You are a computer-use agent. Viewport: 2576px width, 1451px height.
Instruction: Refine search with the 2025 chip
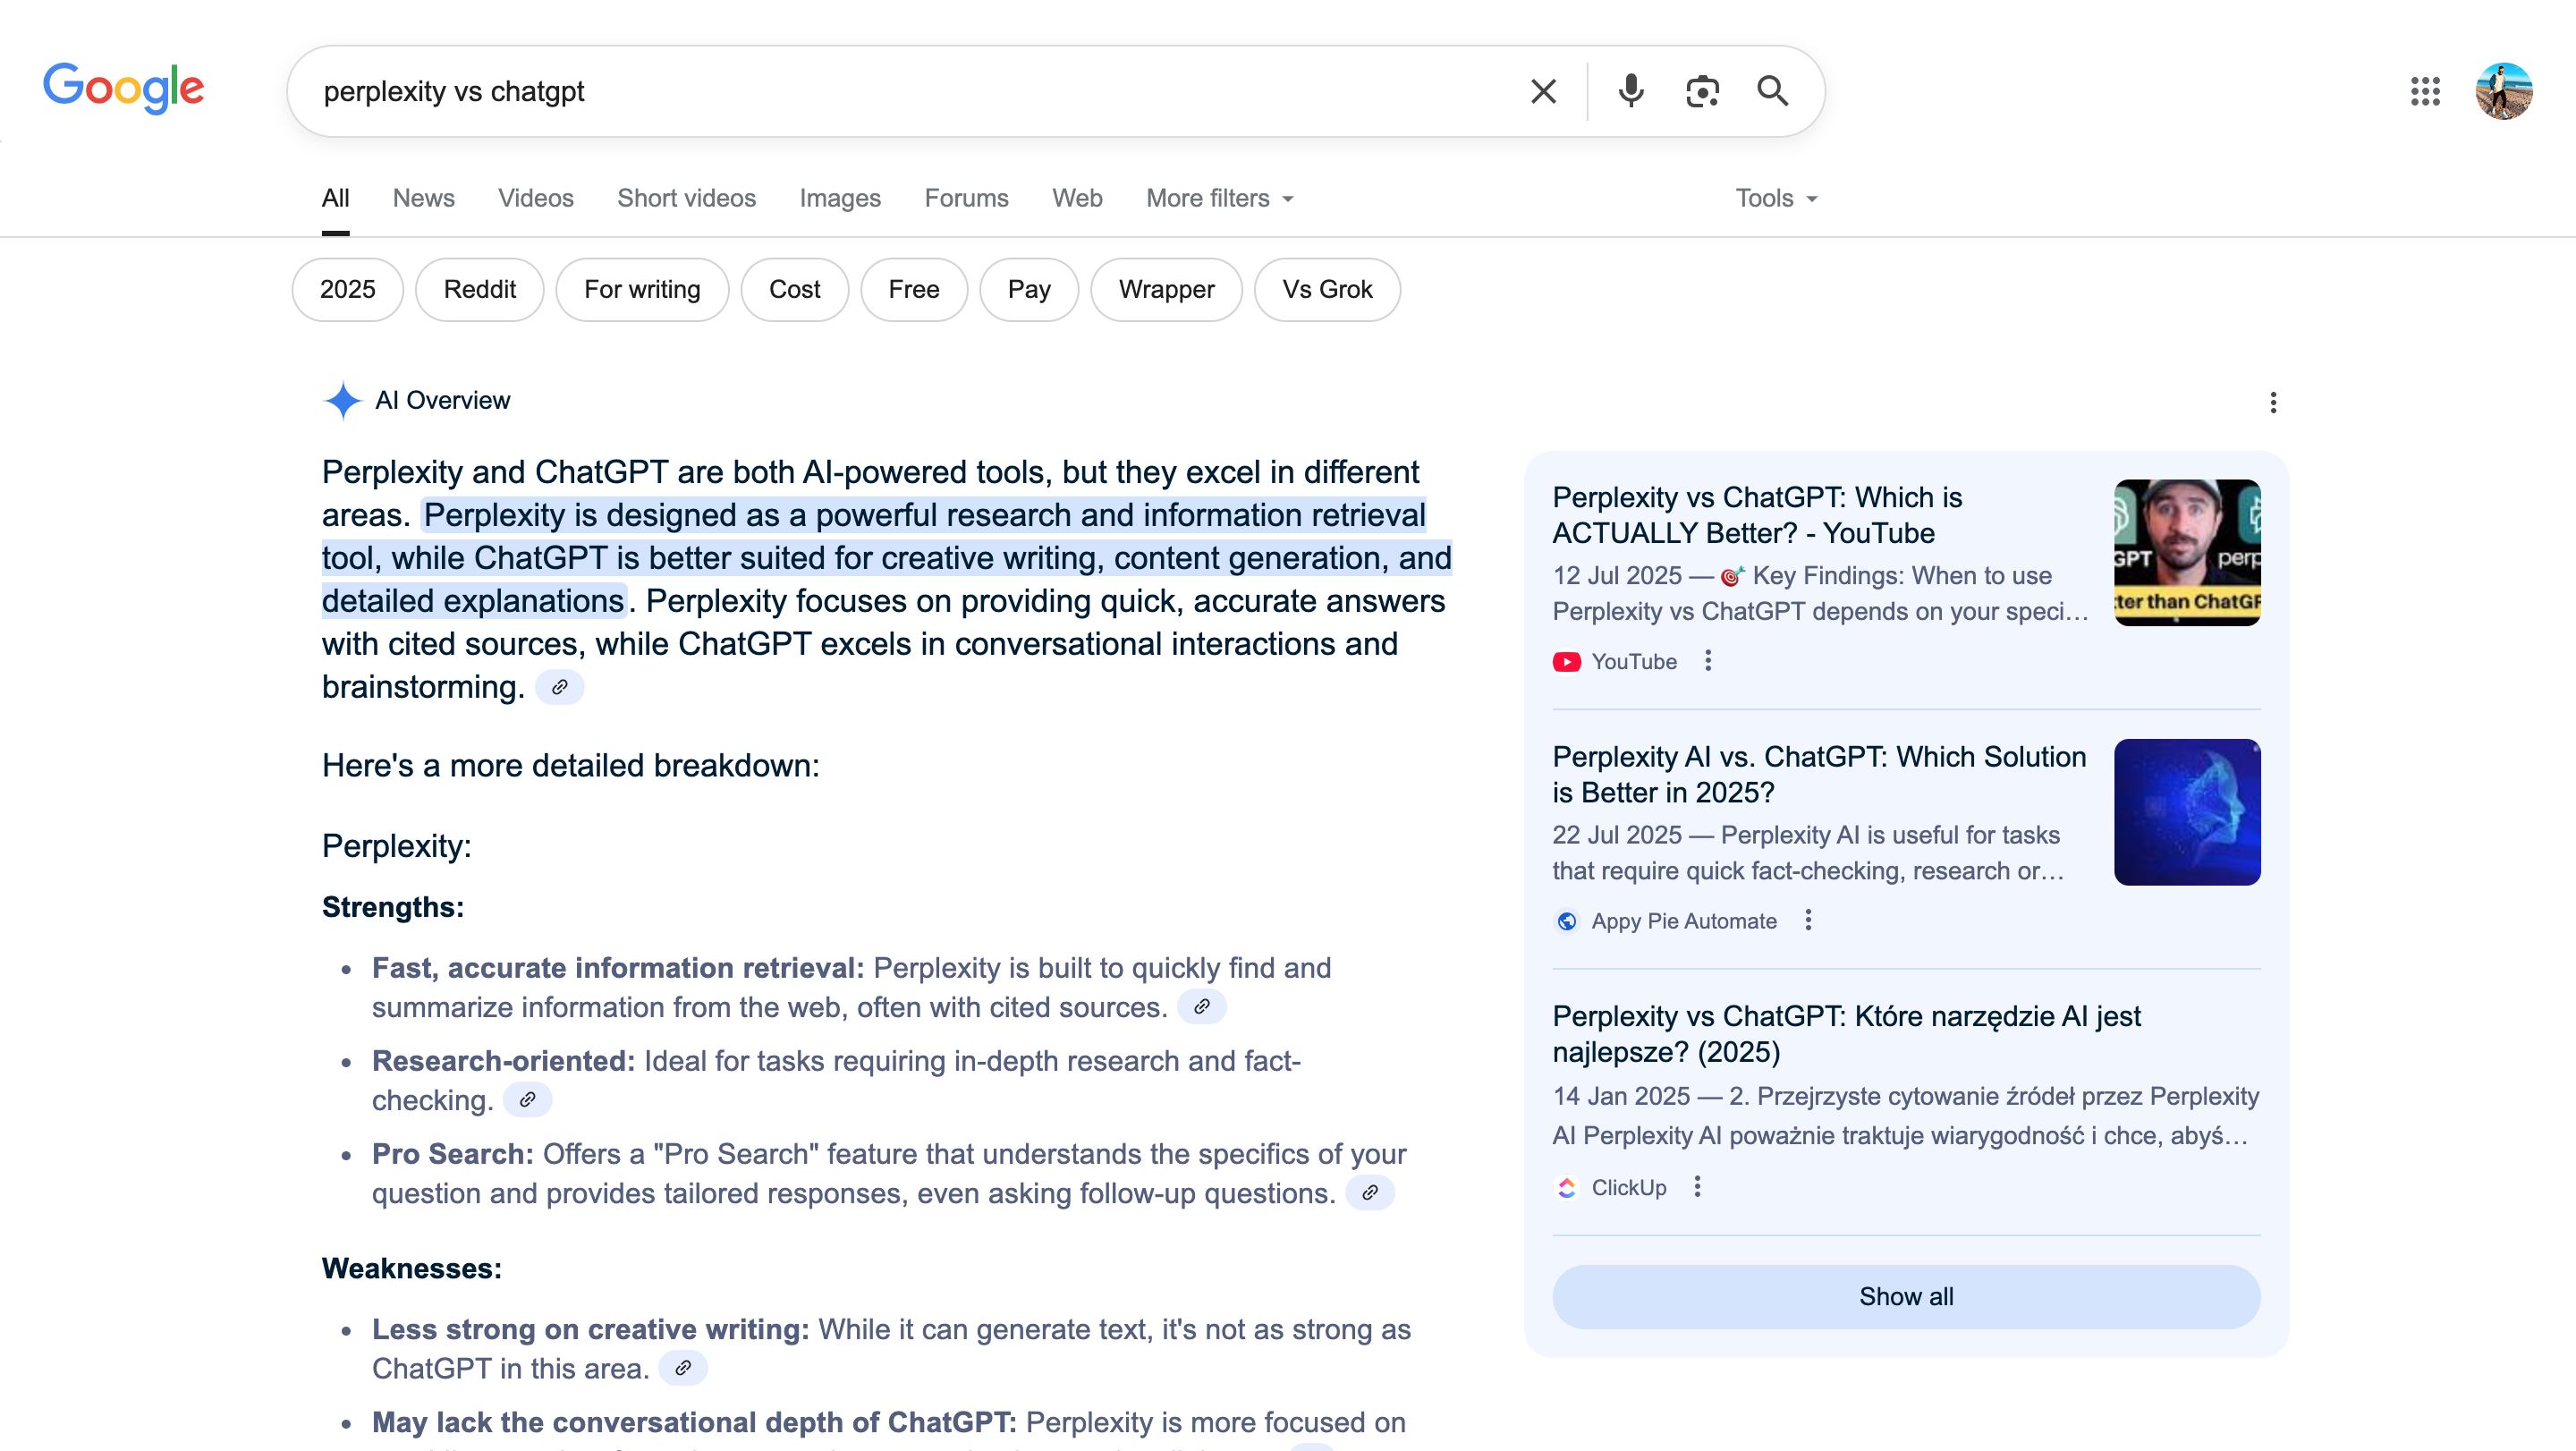348,289
